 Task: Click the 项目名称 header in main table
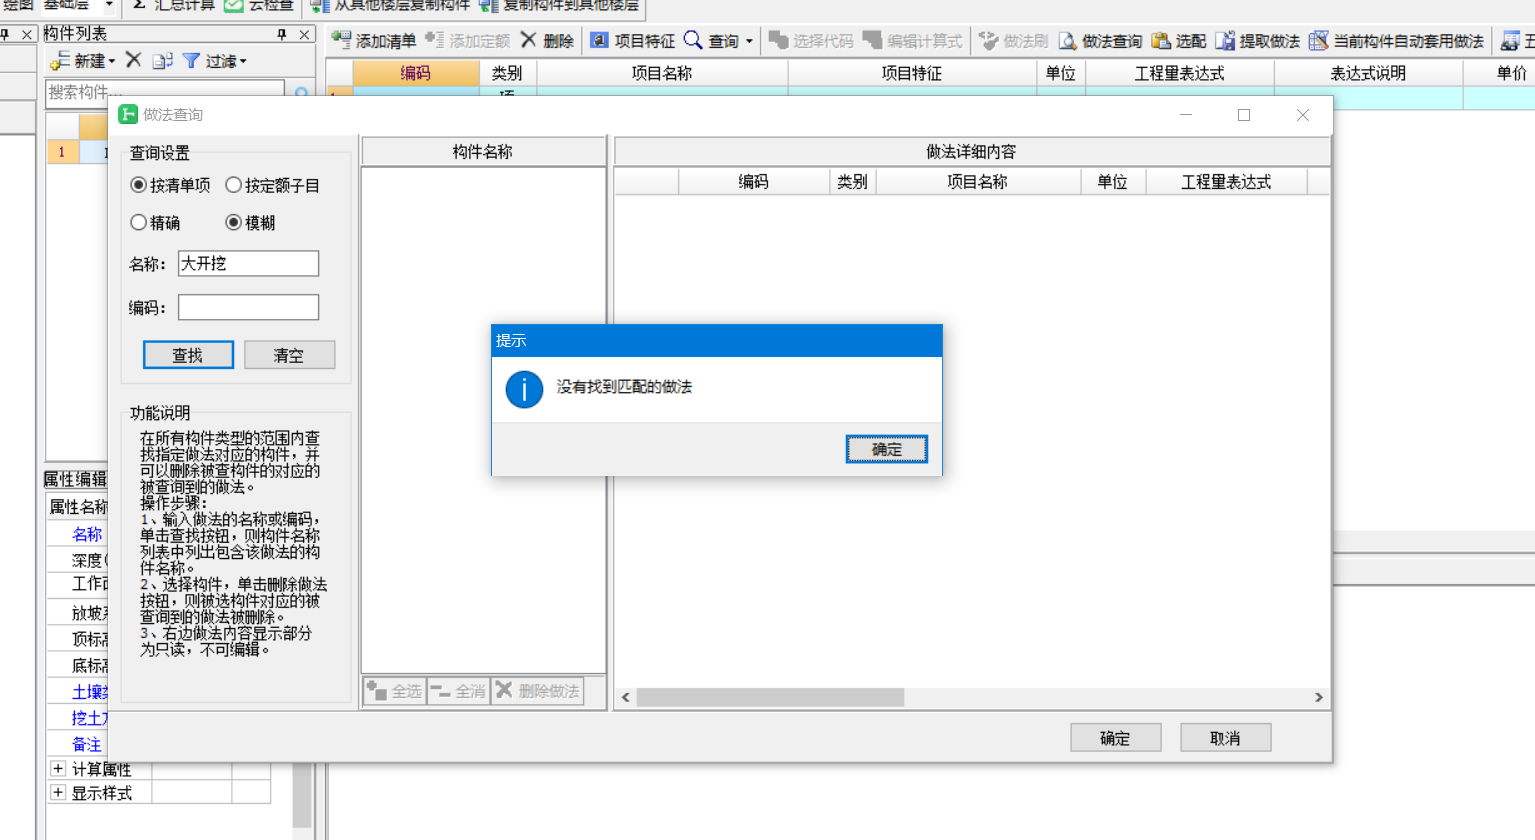[662, 73]
